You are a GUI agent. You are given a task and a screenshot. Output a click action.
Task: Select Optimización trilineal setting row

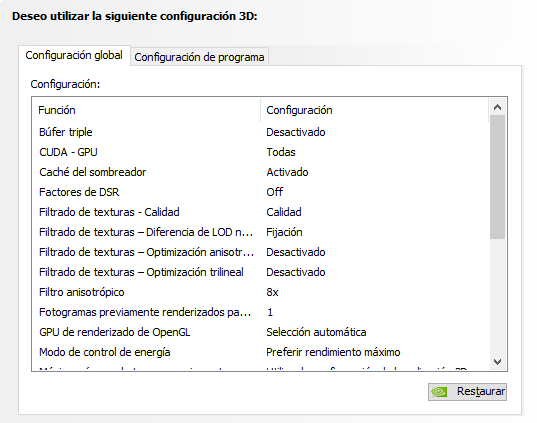(x=260, y=272)
